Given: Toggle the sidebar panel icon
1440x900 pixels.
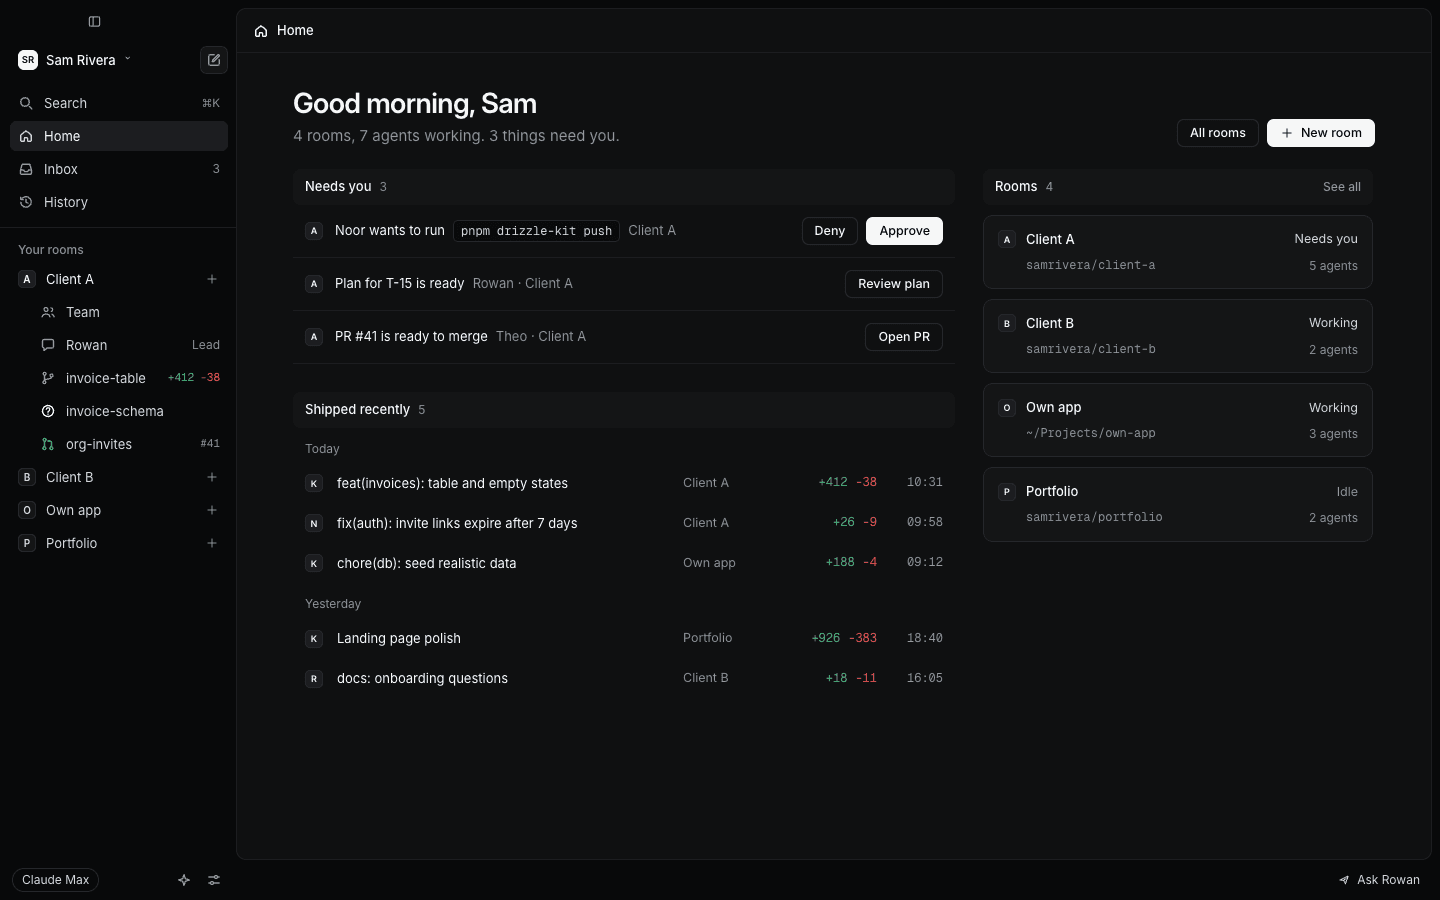Looking at the screenshot, I should tap(94, 21).
